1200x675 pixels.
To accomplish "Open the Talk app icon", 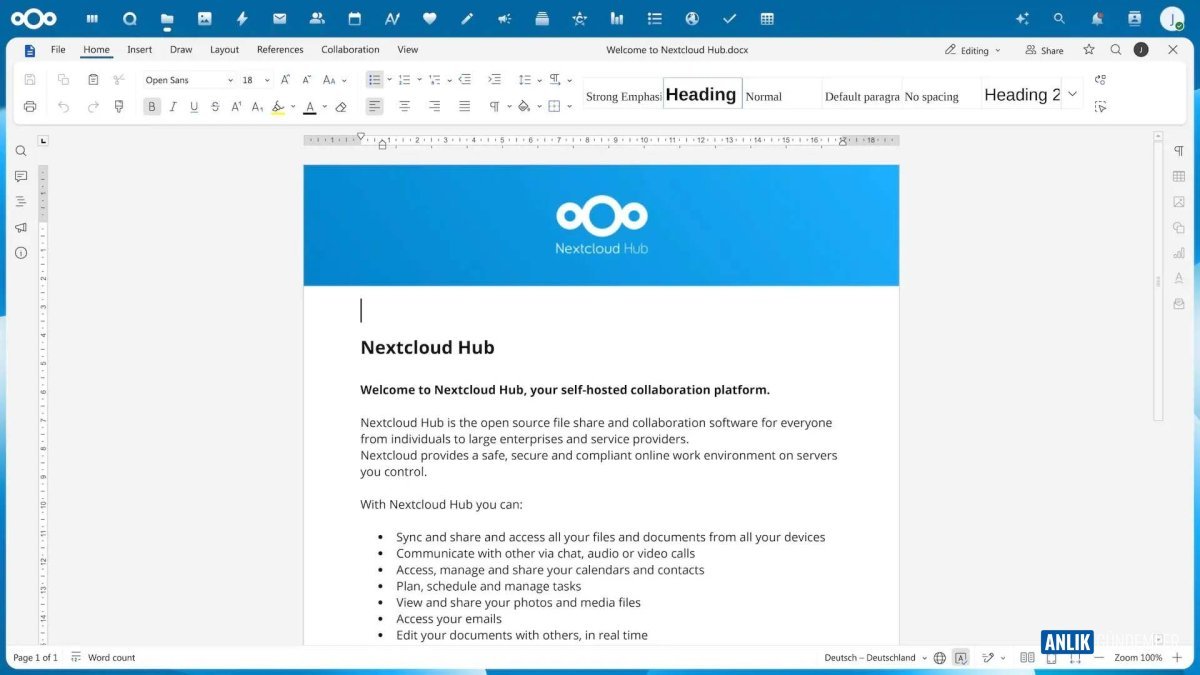I will [x=129, y=18].
